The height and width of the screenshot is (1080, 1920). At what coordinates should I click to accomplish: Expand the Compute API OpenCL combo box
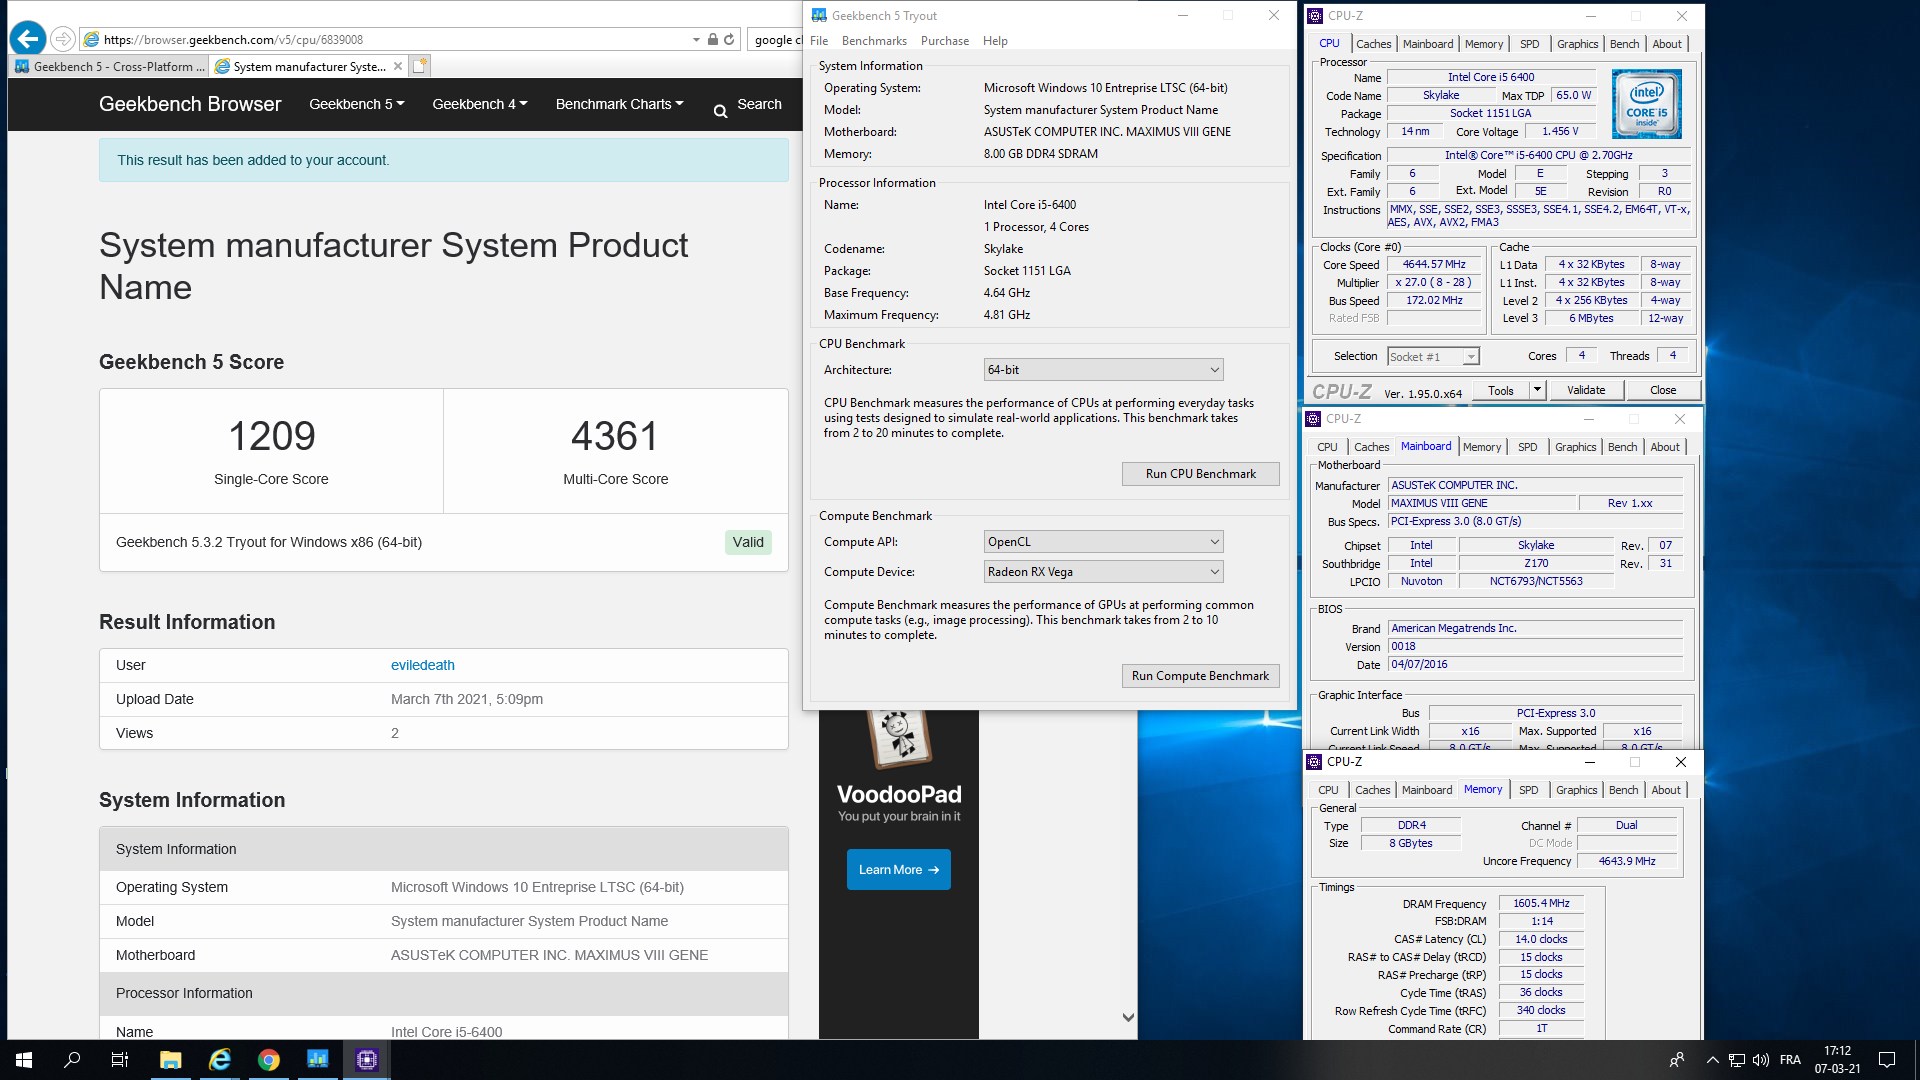pos(1103,542)
